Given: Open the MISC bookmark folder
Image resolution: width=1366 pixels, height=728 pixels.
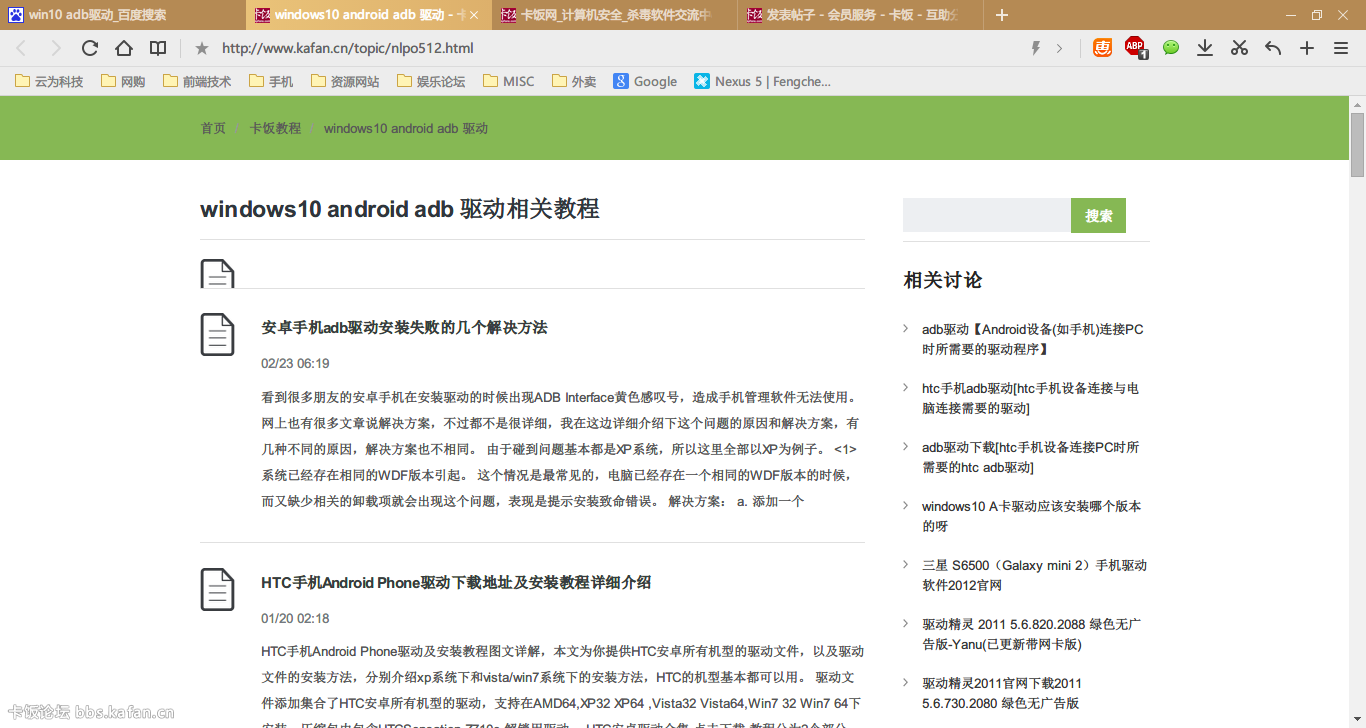Looking at the screenshot, I should (x=509, y=82).
